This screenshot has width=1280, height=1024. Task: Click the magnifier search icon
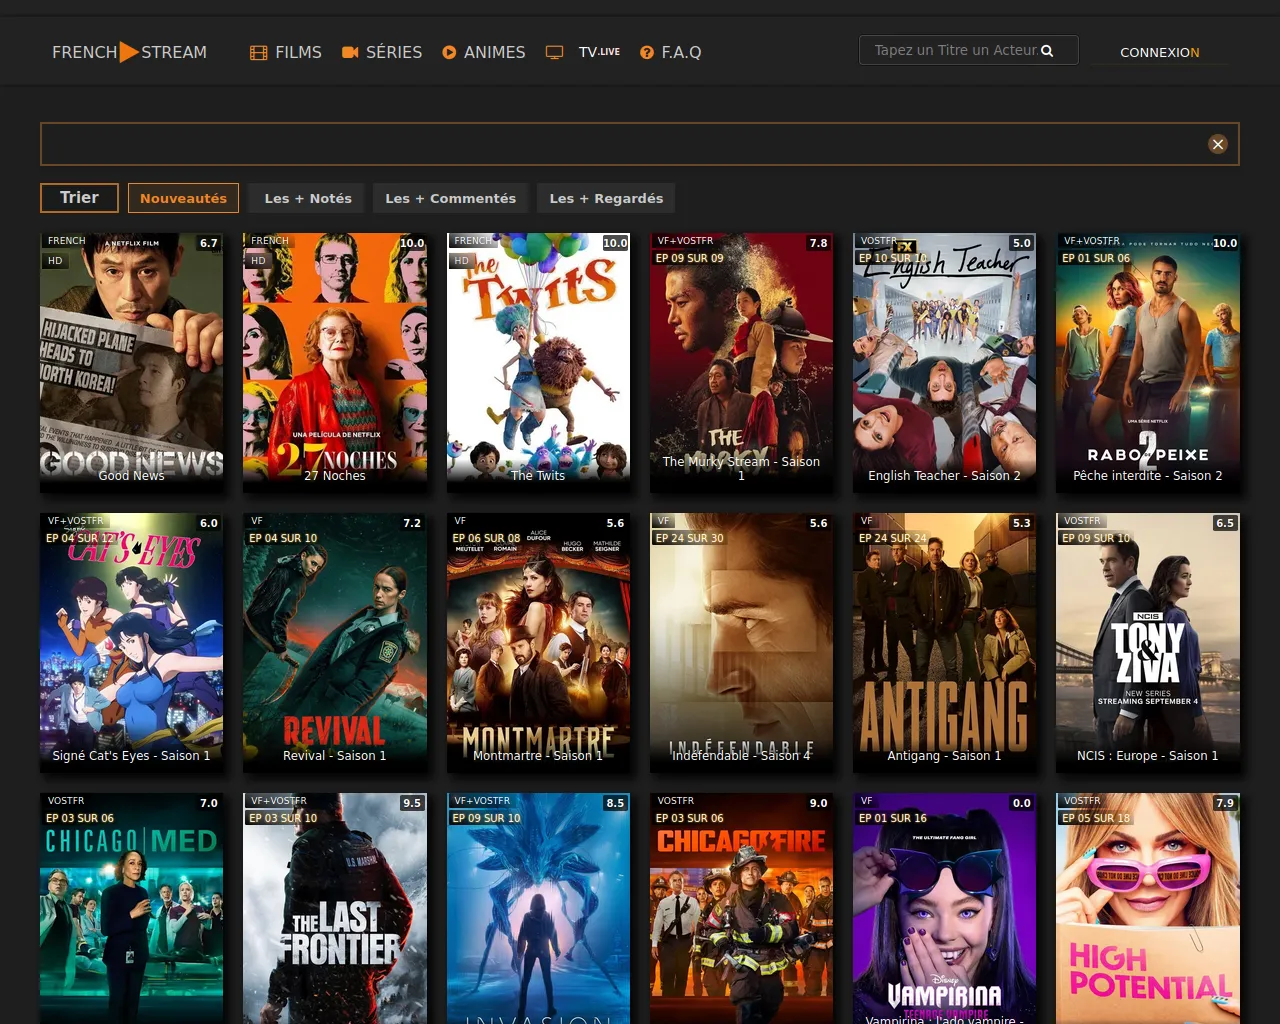point(1047,51)
